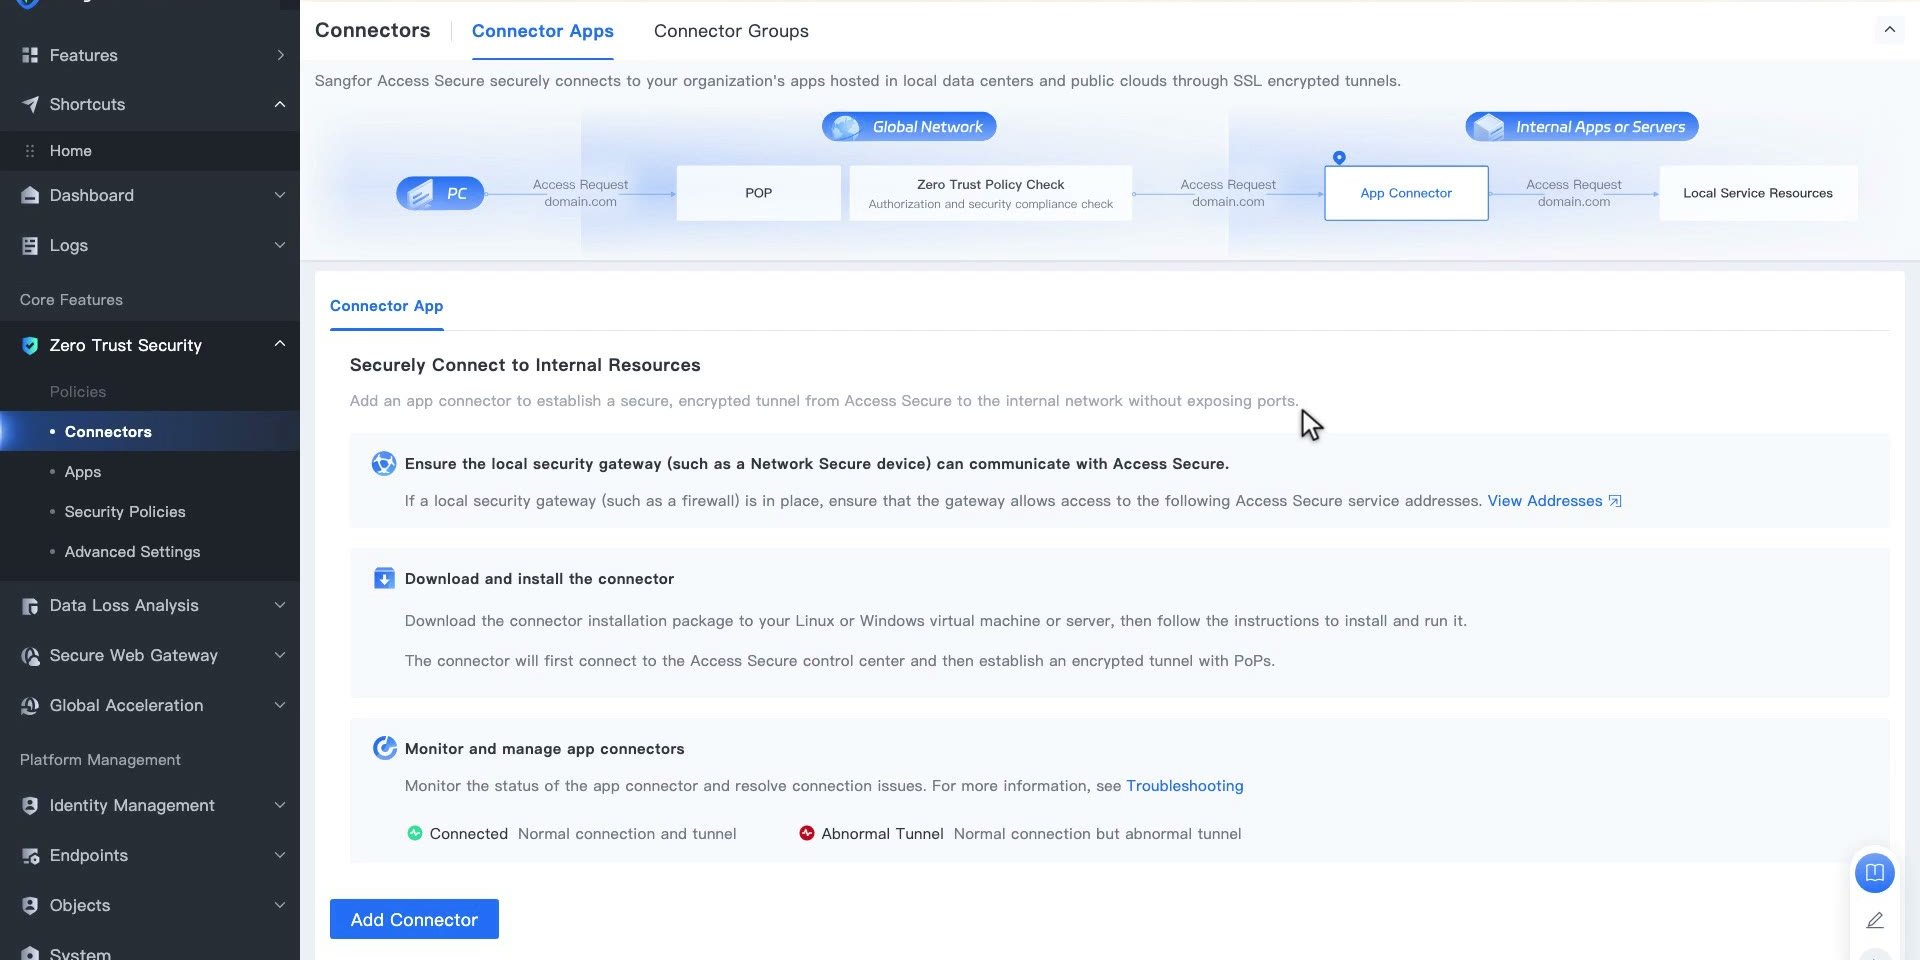Image resolution: width=1920 pixels, height=960 pixels.
Task: Click the Zero Trust Security shield icon
Action: 30,345
